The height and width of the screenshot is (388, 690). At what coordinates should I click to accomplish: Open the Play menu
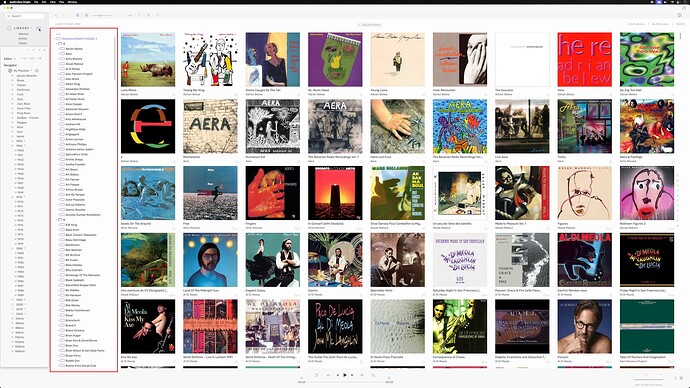pos(62,2)
